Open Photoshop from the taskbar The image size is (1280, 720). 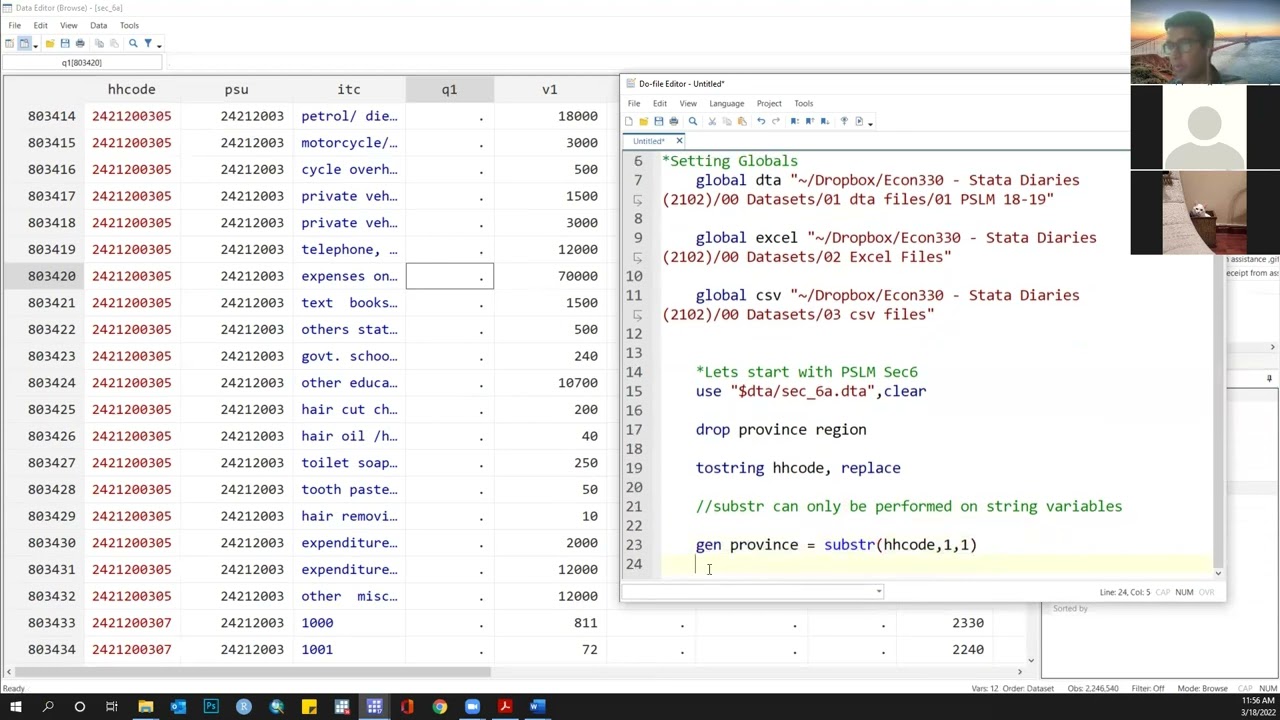(211, 707)
